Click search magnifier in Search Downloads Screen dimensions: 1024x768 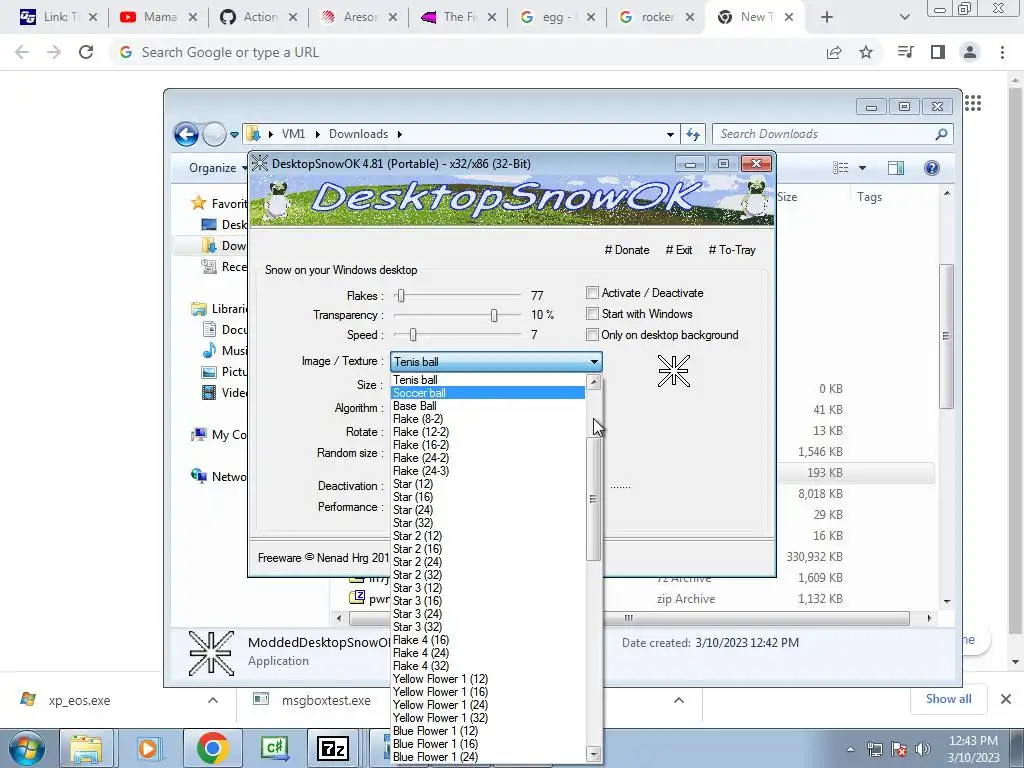point(941,135)
